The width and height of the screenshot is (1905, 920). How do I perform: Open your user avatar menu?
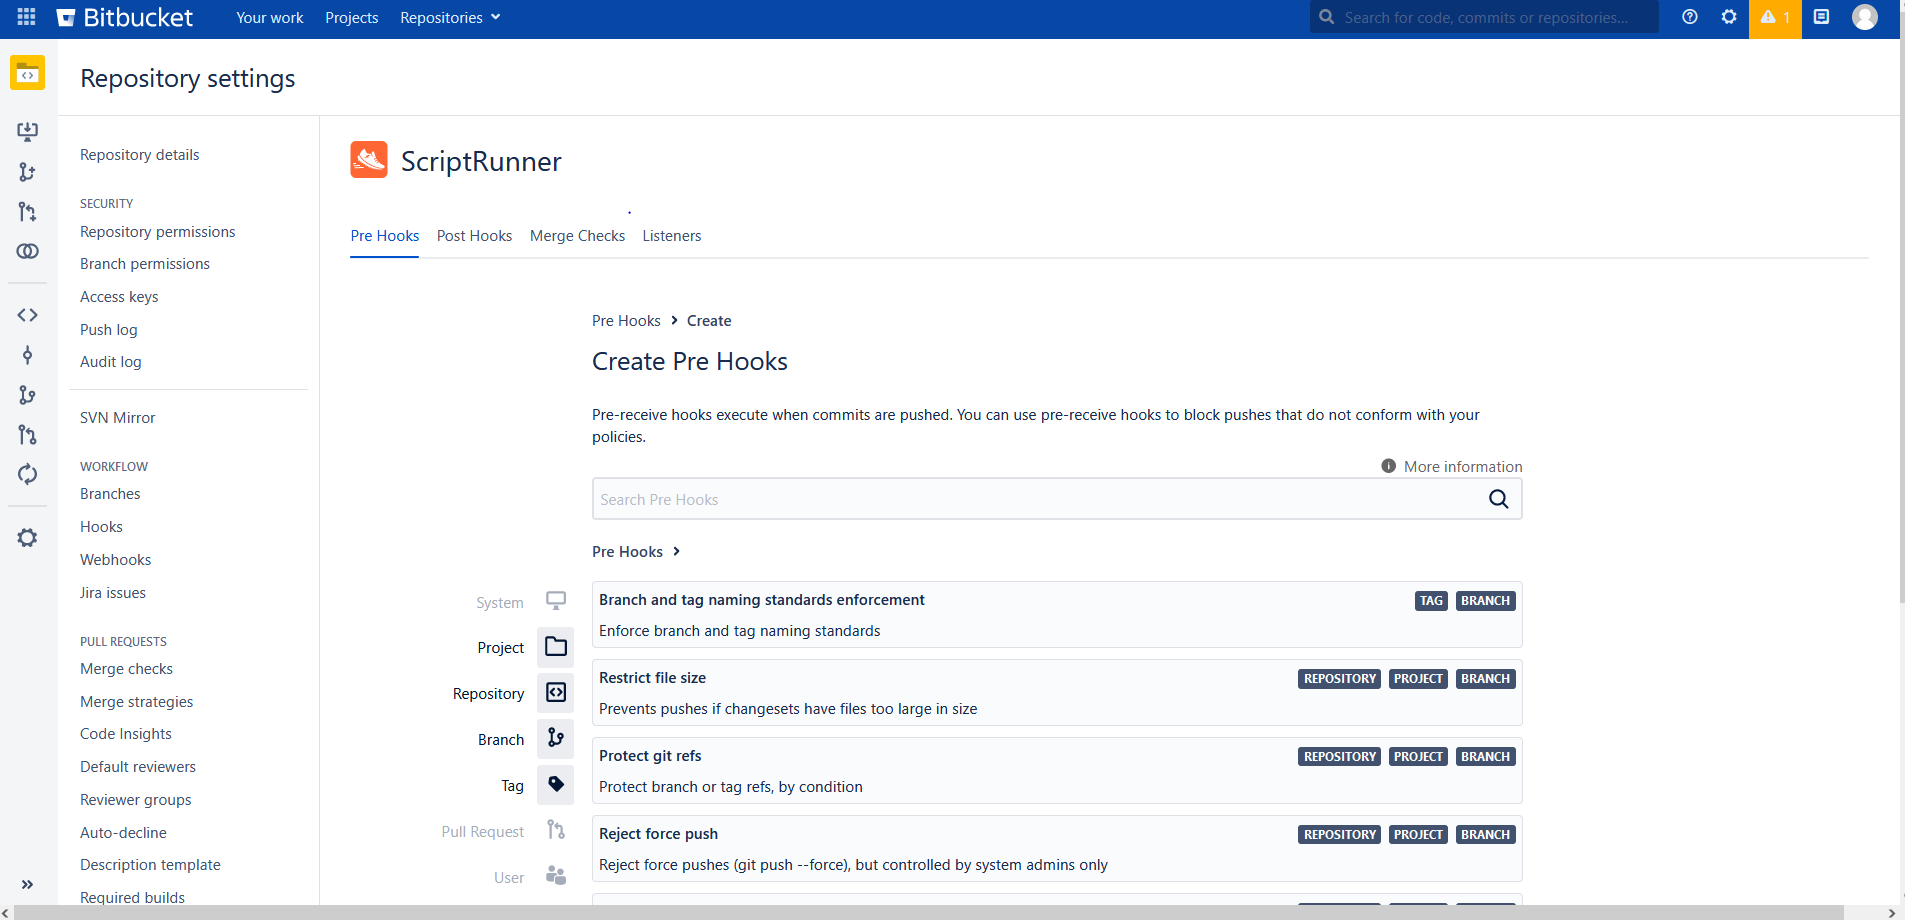[x=1866, y=17]
